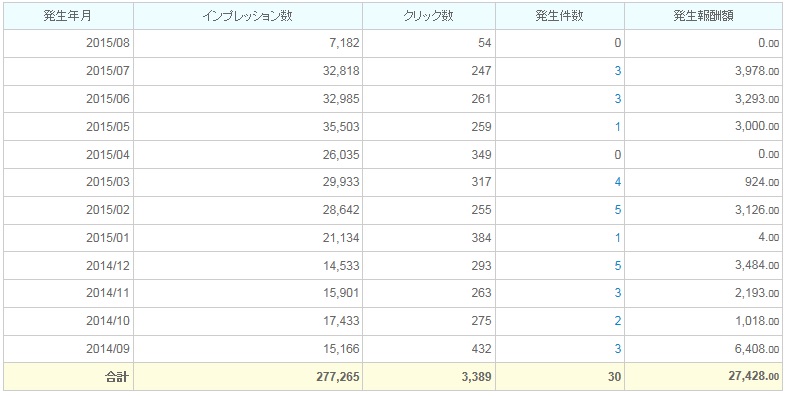Click the reward amount 3,126.00
The image size is (786, 396).
pos(757,210)
